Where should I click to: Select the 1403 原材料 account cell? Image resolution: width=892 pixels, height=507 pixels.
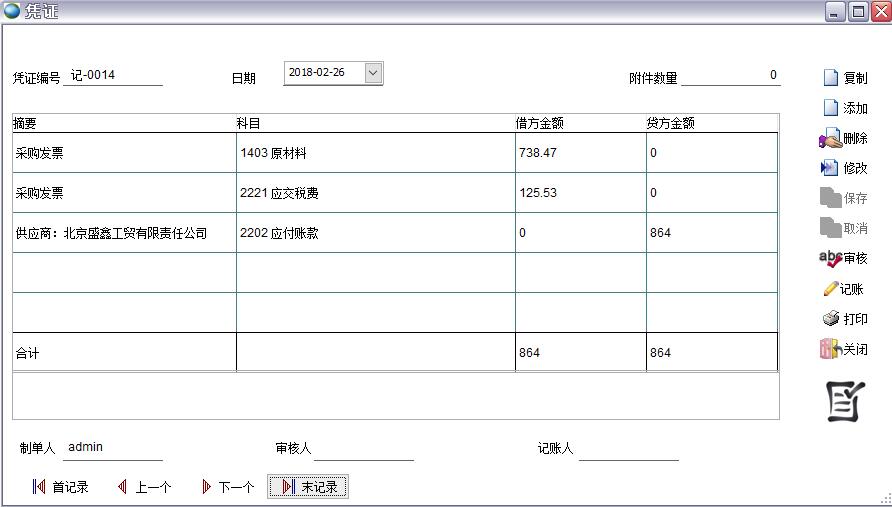(375, 153)
